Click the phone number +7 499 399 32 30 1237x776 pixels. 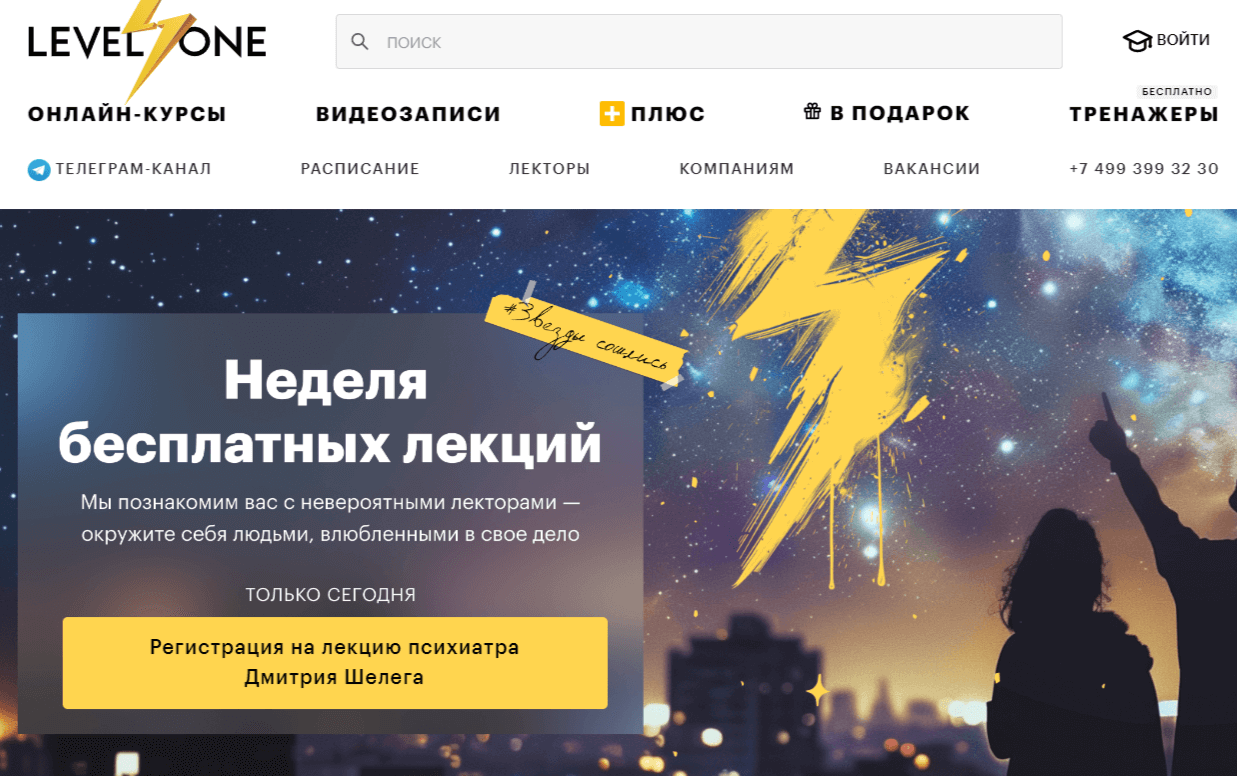coord(1144,169)
